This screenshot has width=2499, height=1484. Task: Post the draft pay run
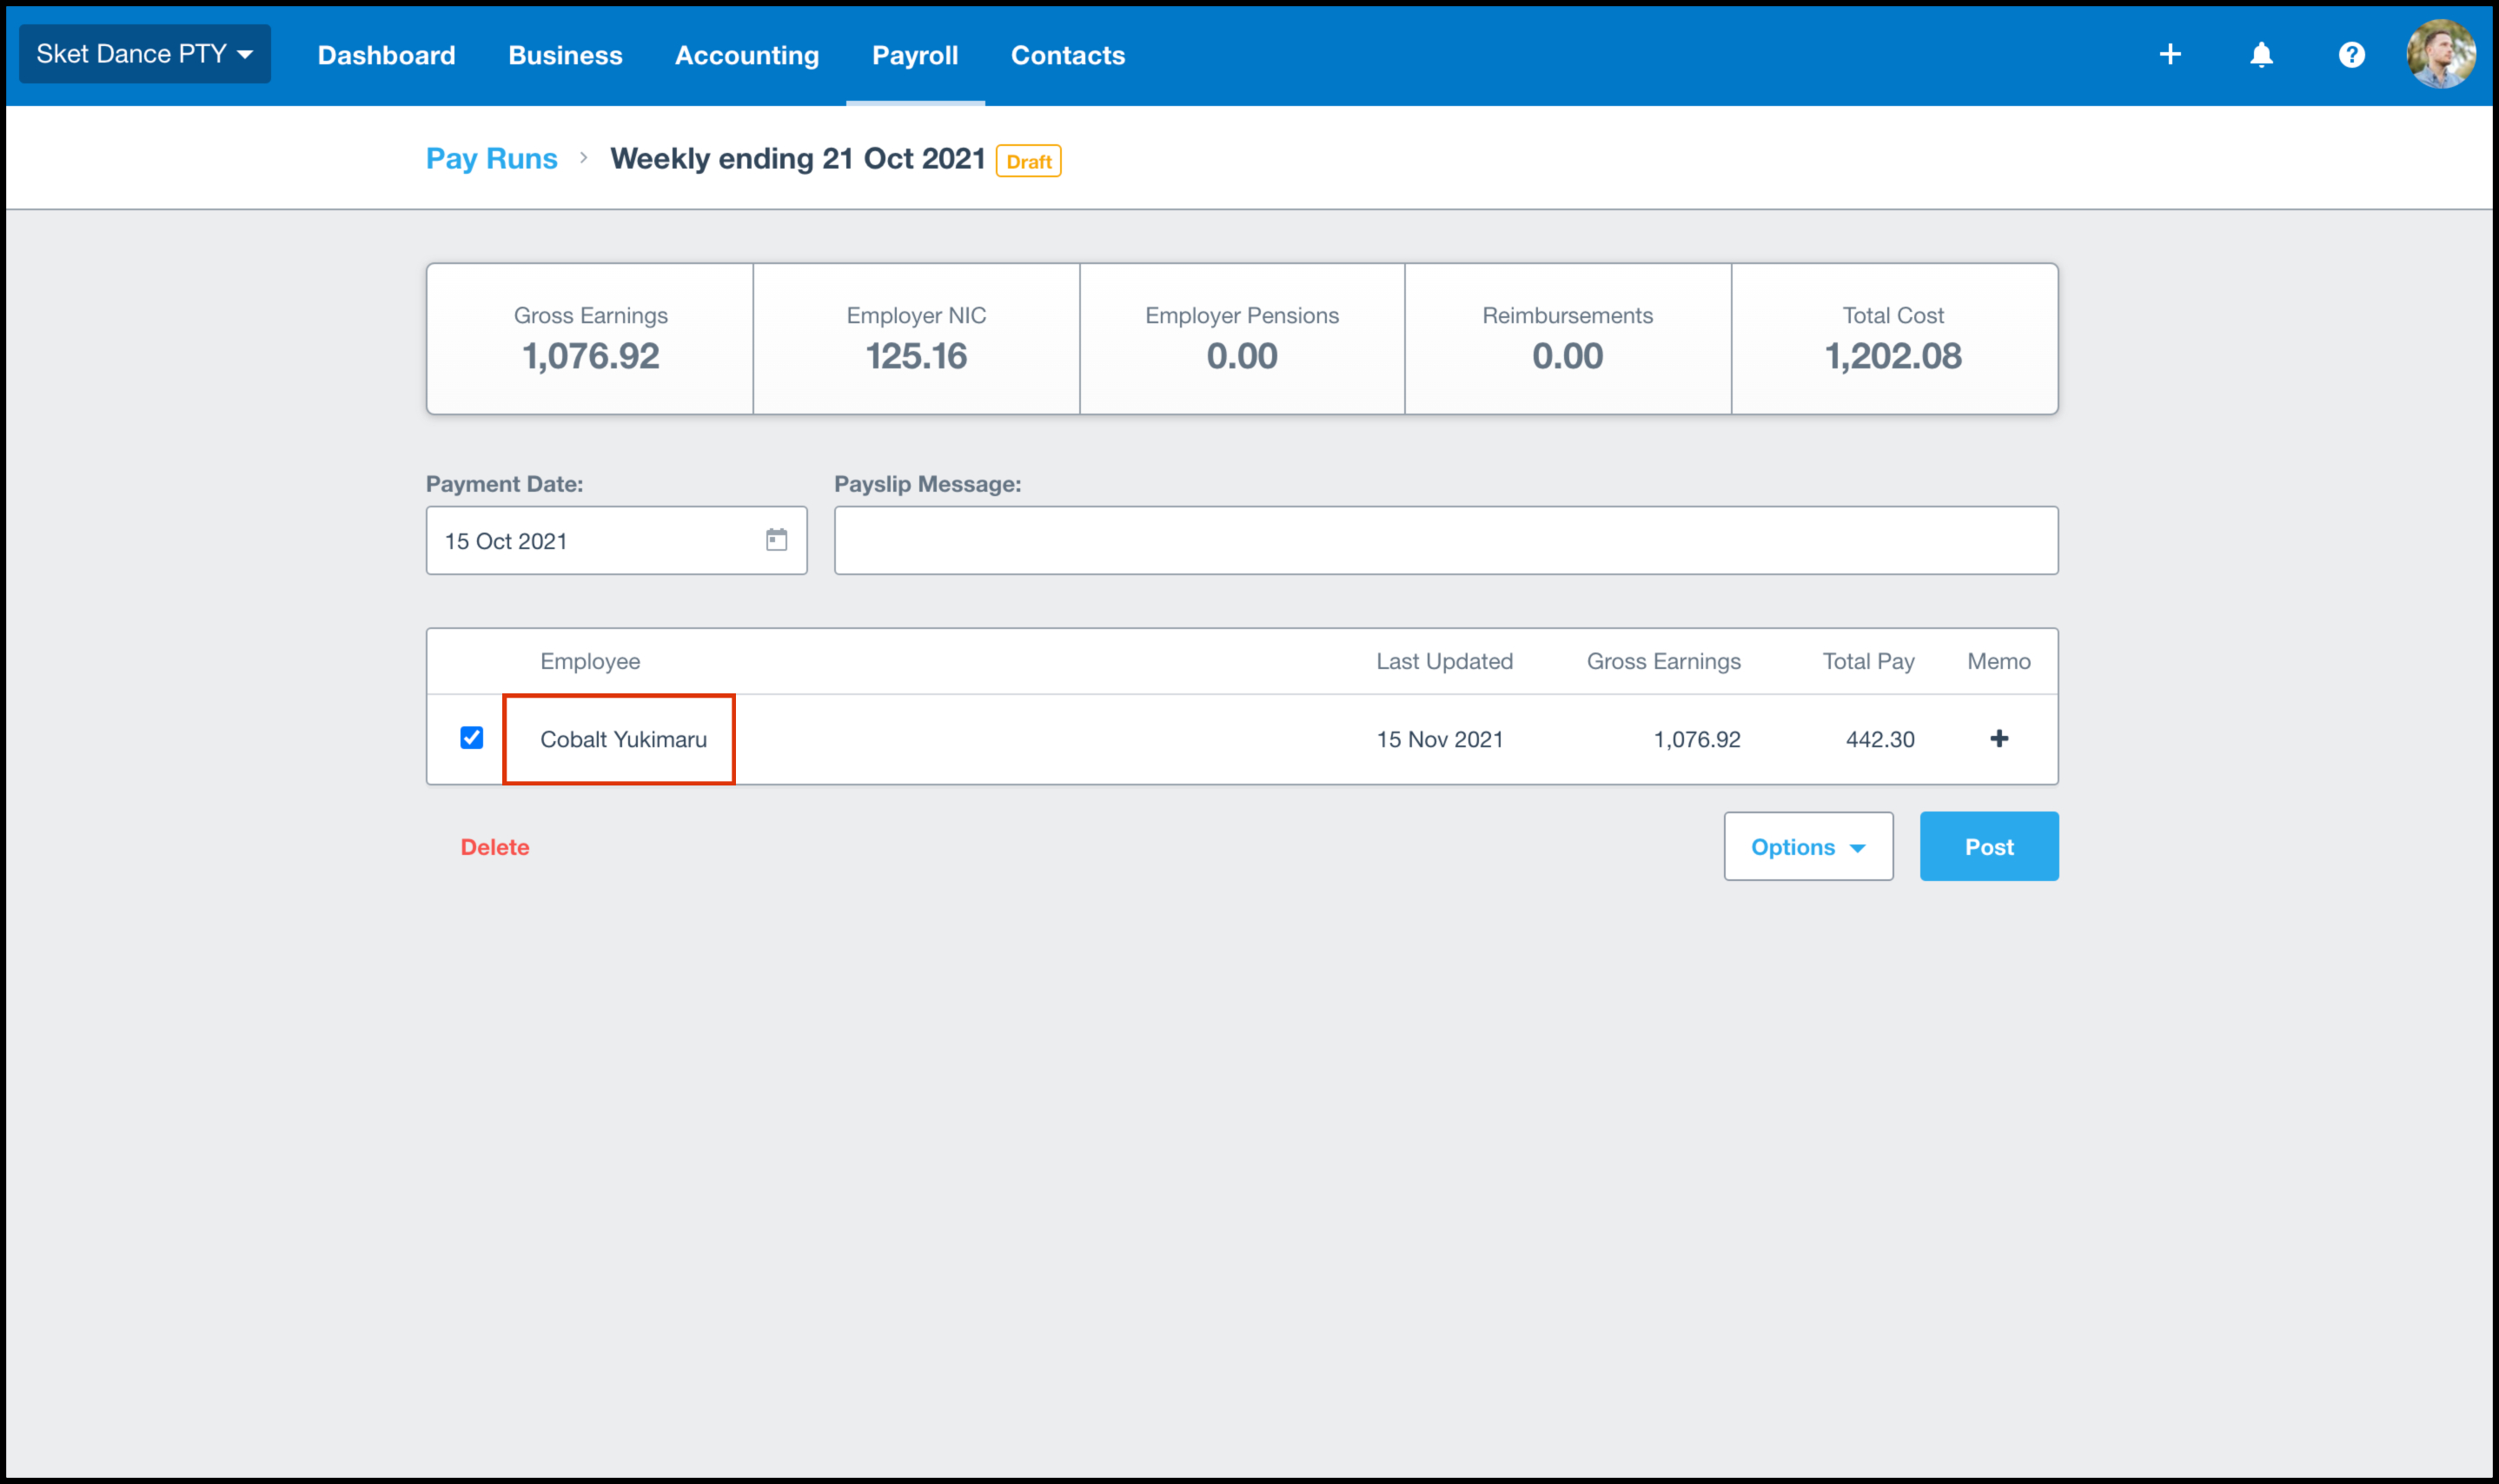pyautogui.click(x=1988, y=847)
